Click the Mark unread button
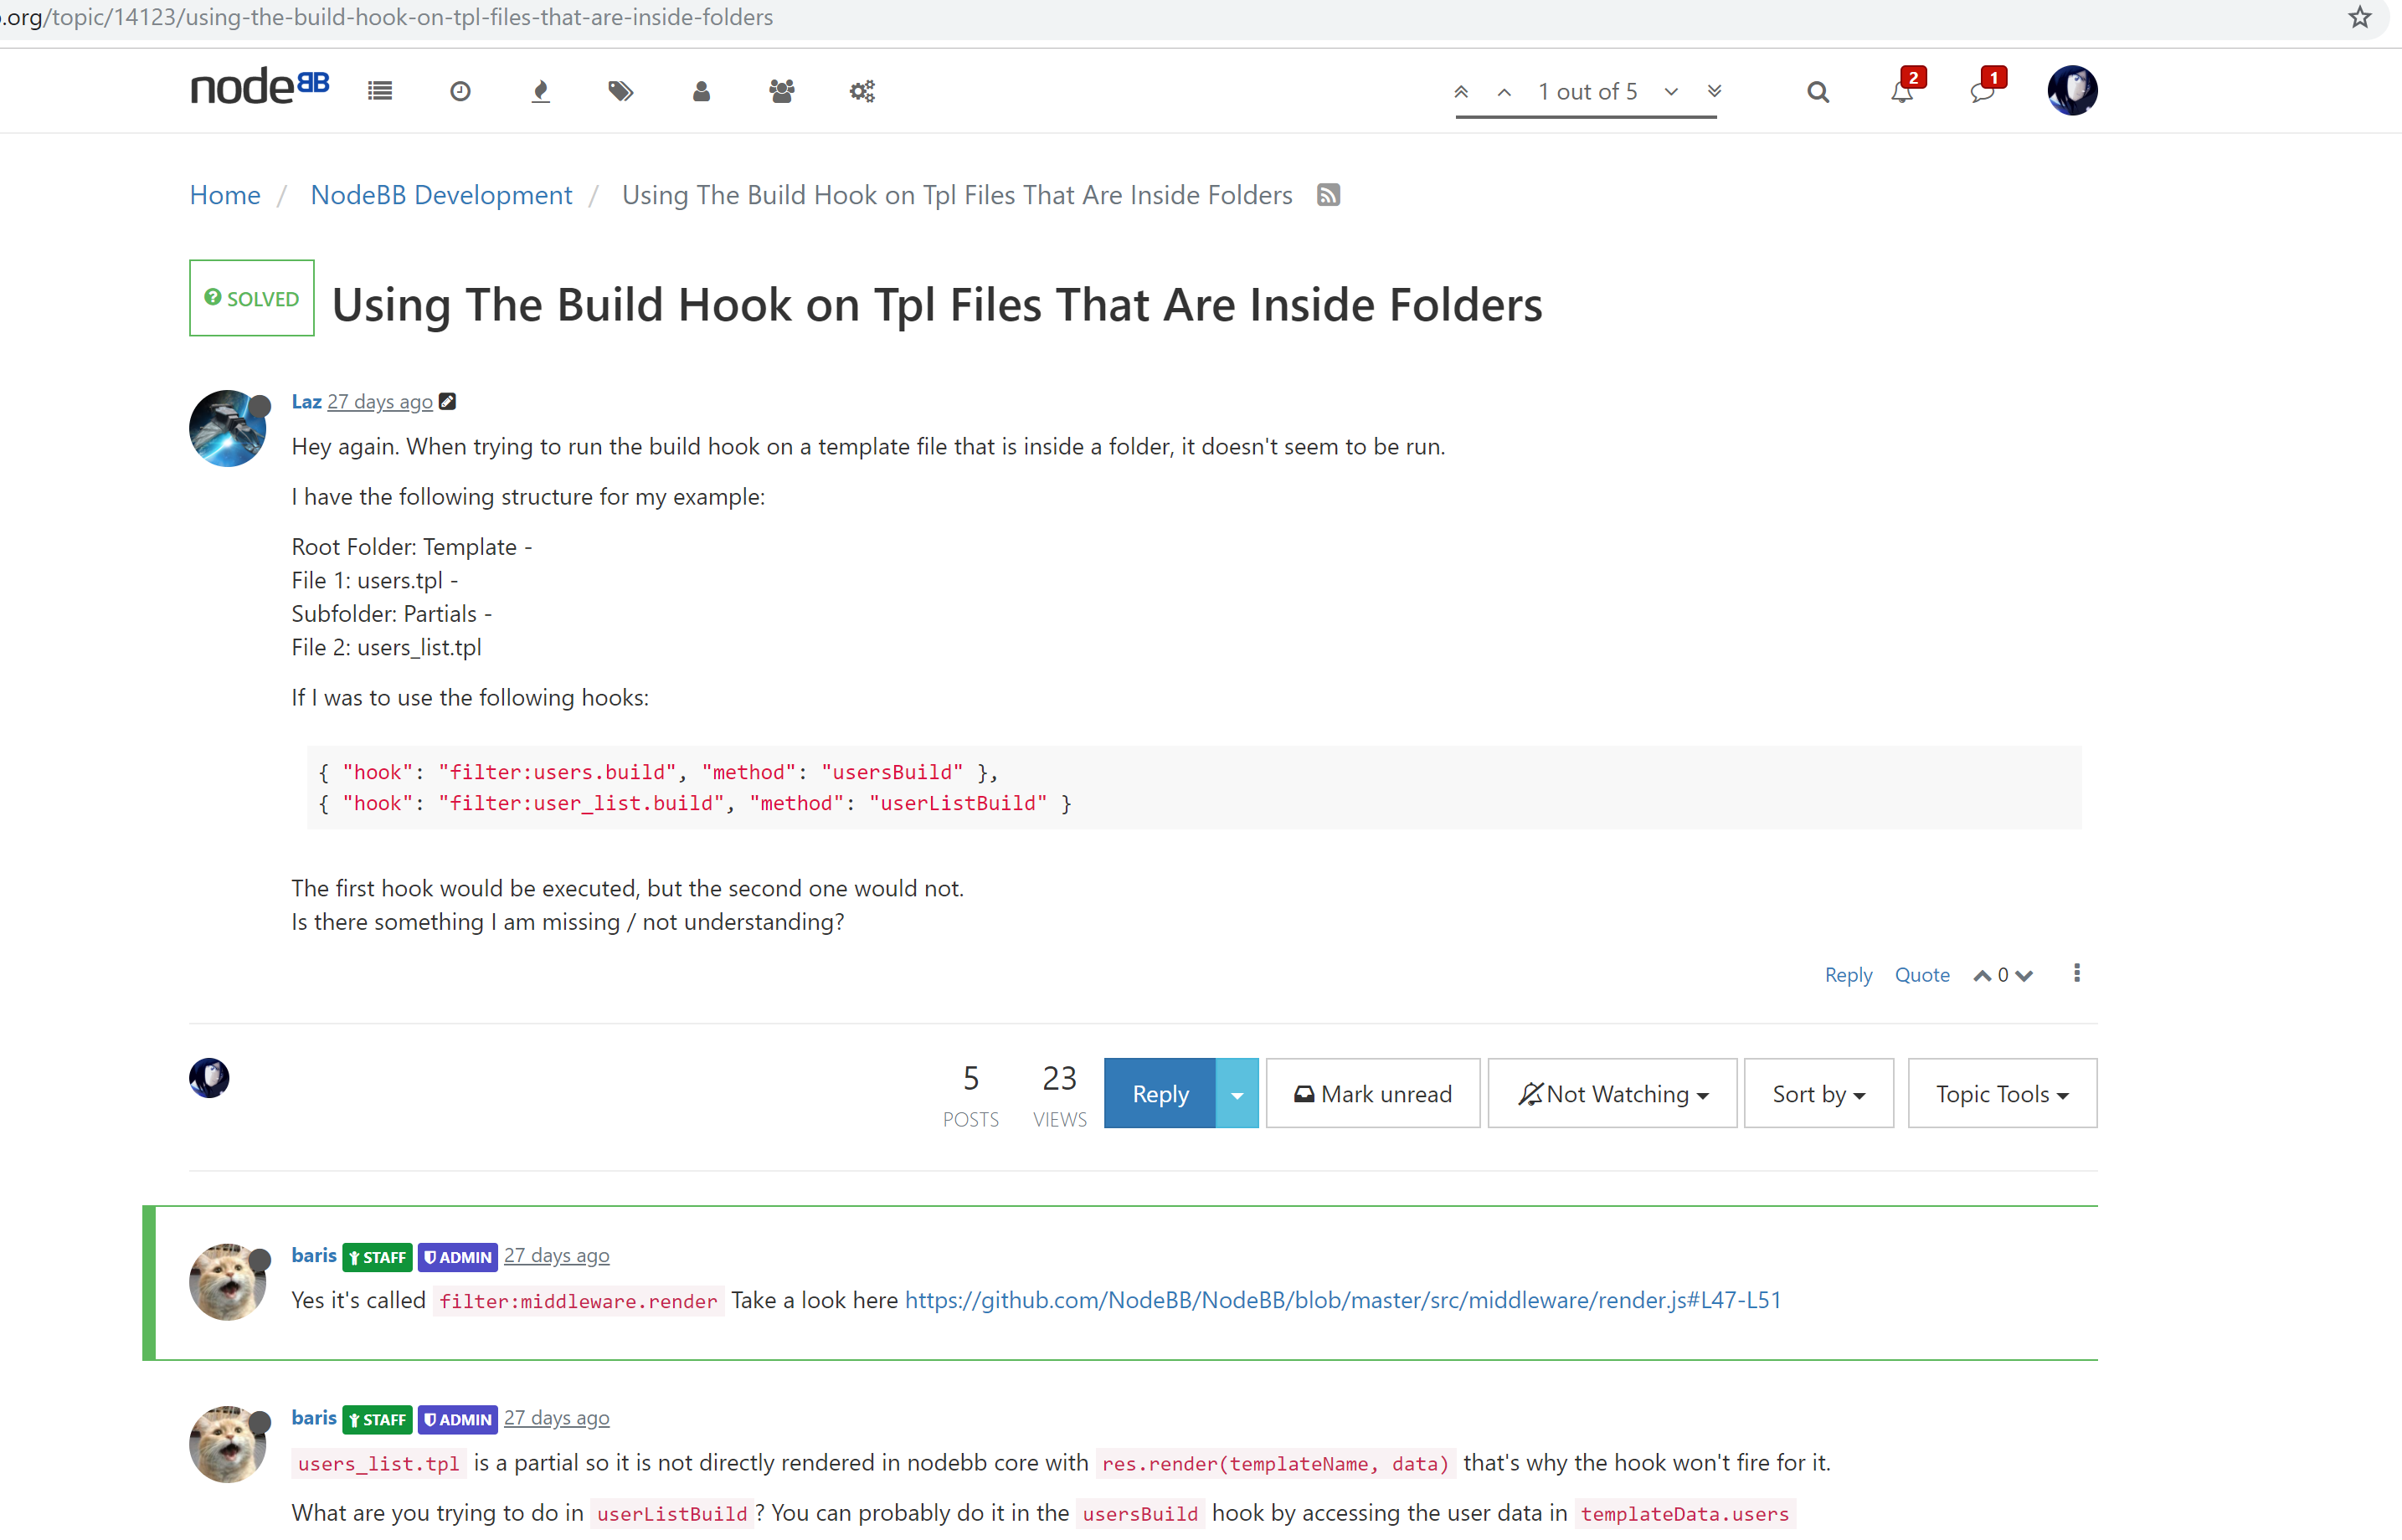The width and height of the screenshot is (2402, 1540). (x=1372, y=1093)
